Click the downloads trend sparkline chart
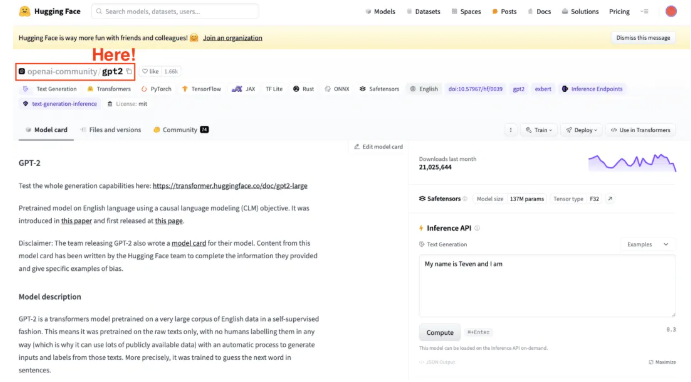 pyautogui.click(x=632, y=163)
